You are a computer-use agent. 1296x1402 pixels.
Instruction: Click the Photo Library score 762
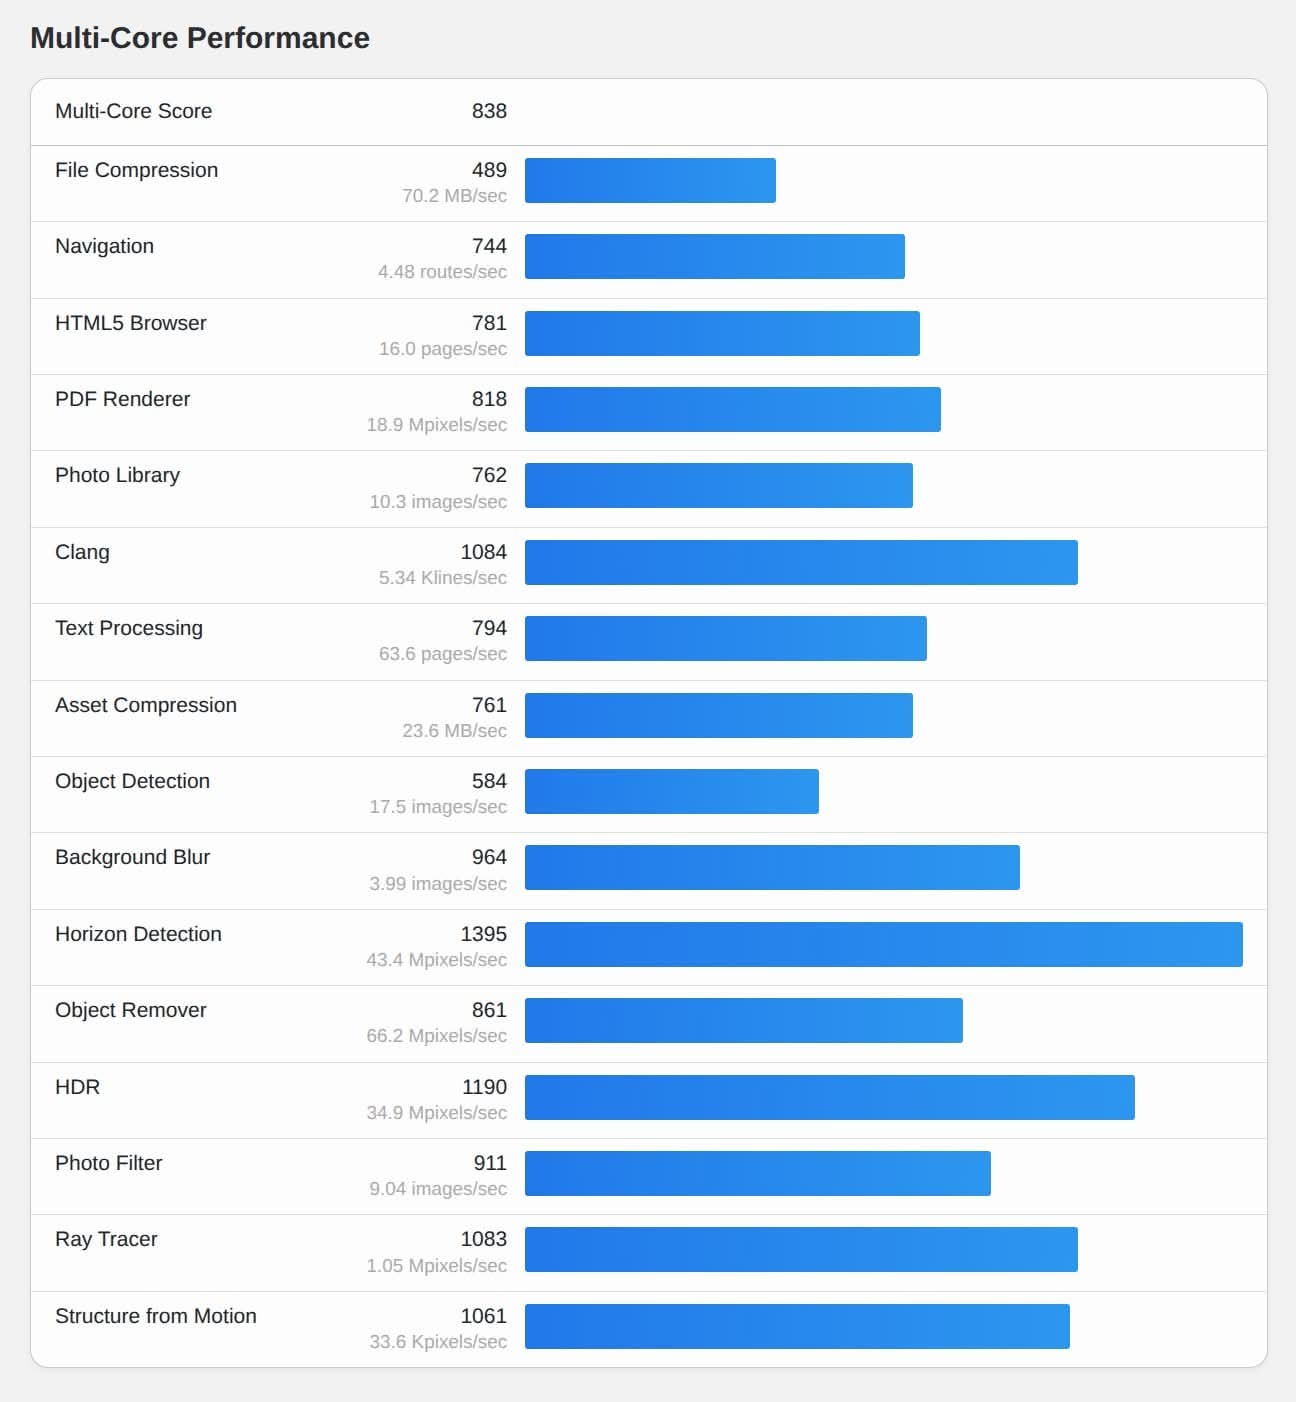[x=489, y=475]
